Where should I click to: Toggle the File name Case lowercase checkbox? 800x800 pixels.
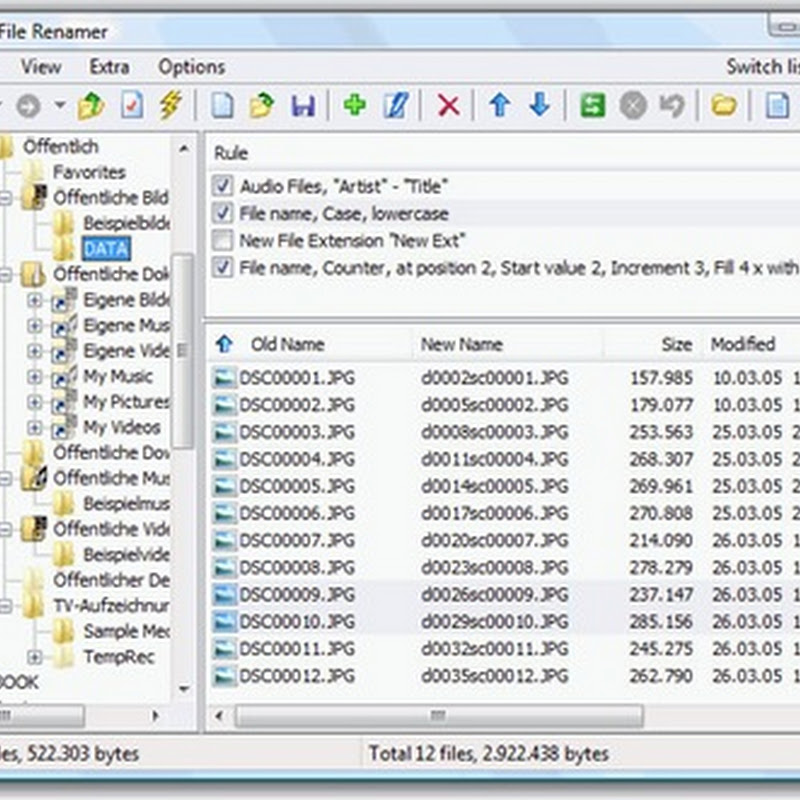tap(223, 213)
